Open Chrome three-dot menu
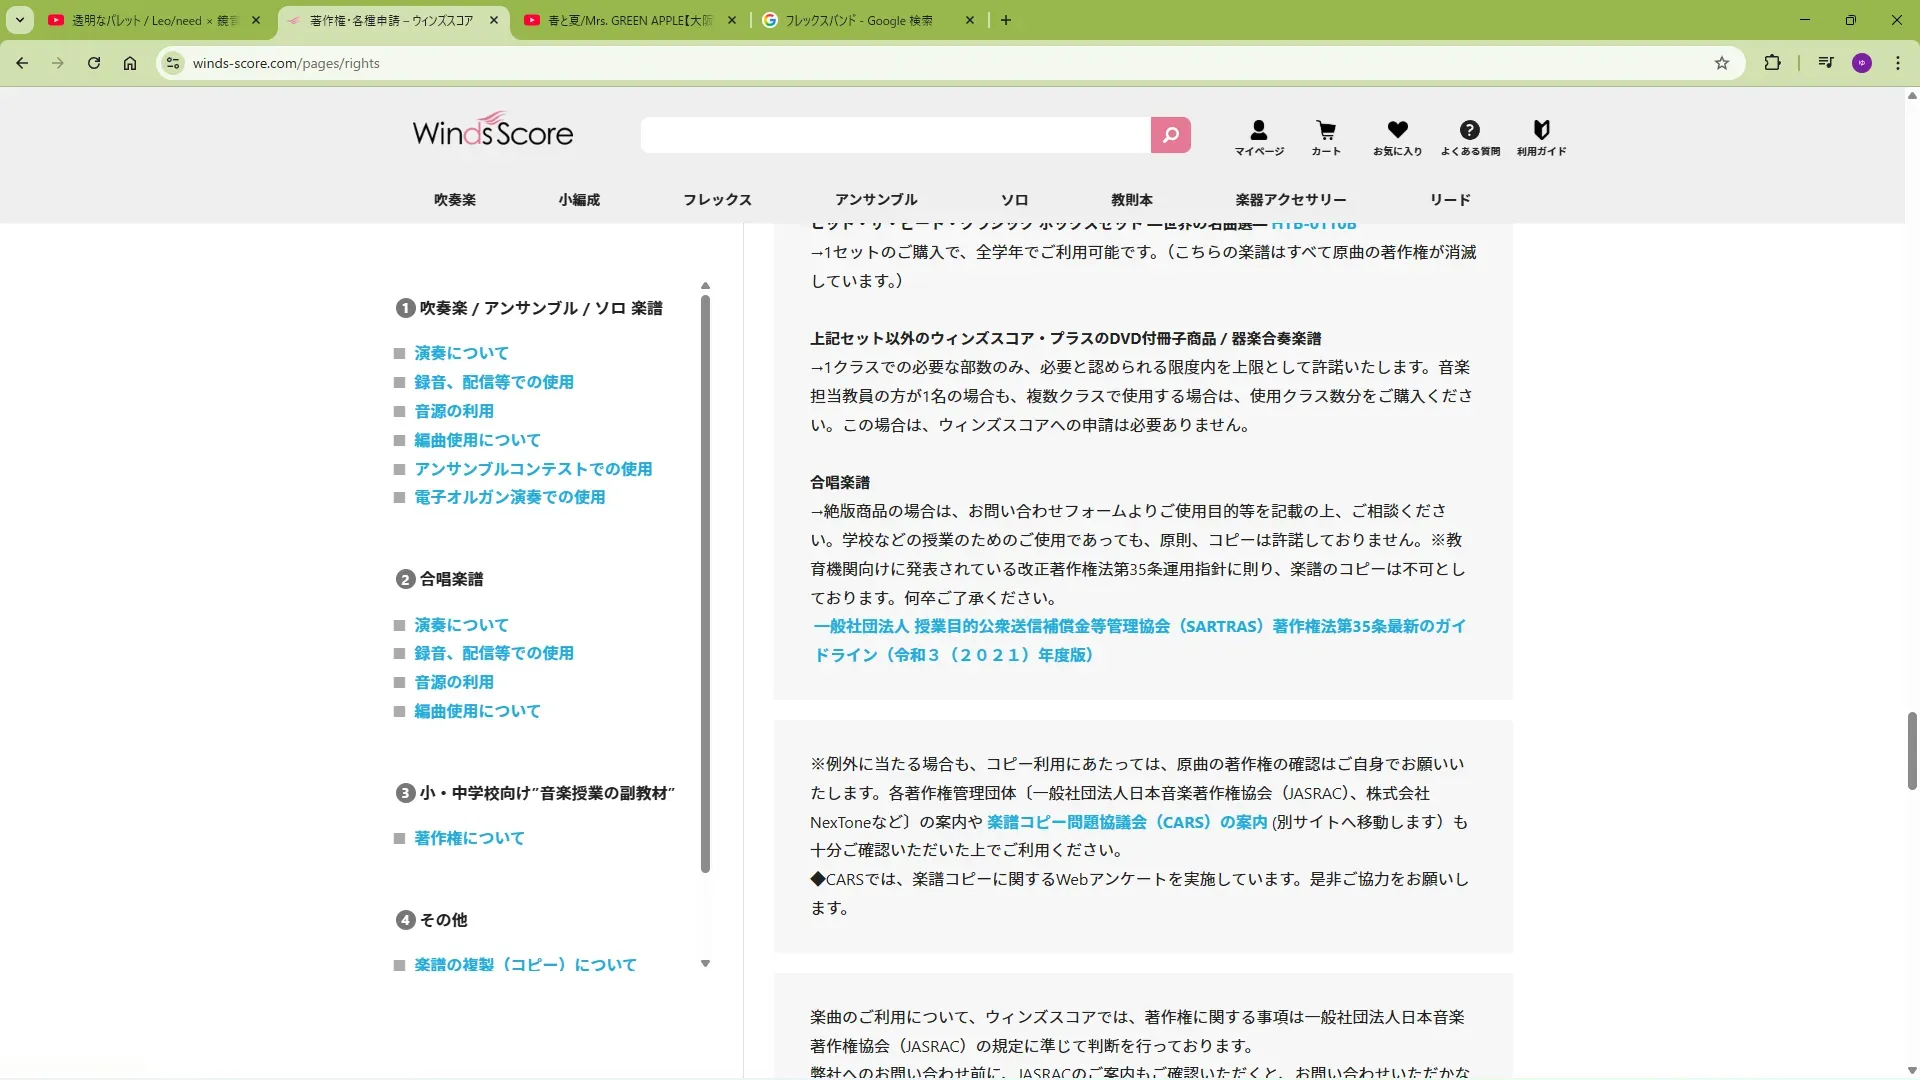 pos(1898,63)
